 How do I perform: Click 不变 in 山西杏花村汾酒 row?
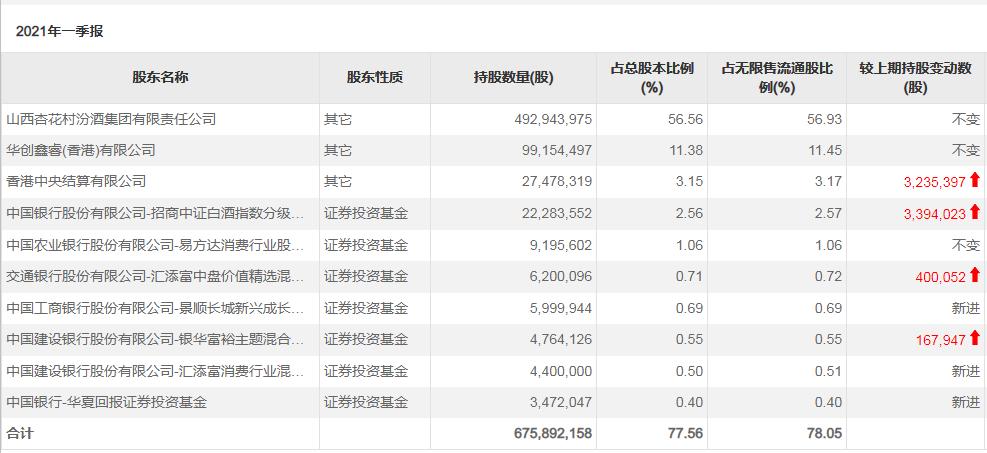click(x=966, y=119)
